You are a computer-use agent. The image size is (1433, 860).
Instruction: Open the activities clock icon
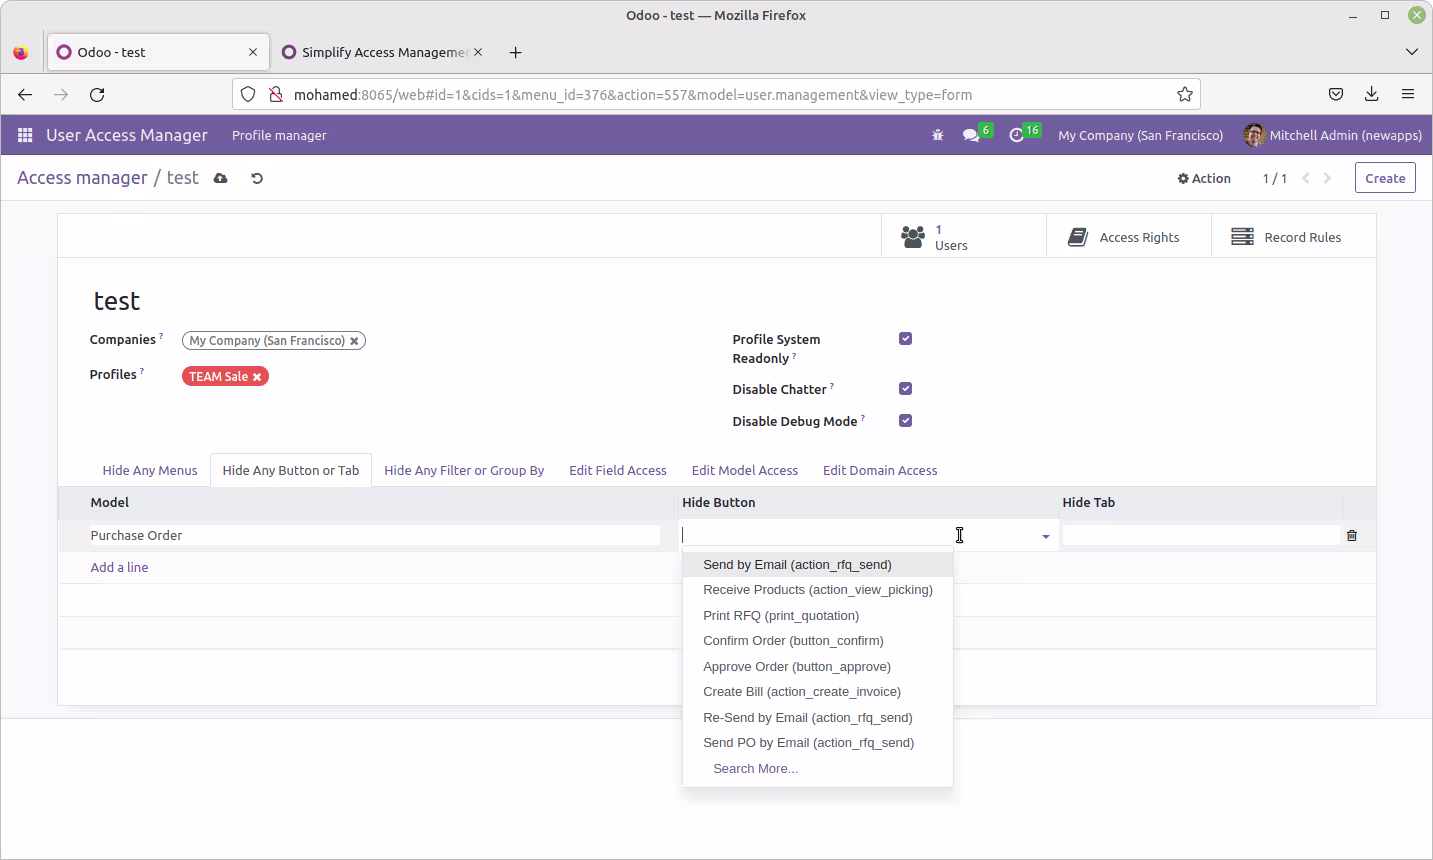[x=1017, y=135]
